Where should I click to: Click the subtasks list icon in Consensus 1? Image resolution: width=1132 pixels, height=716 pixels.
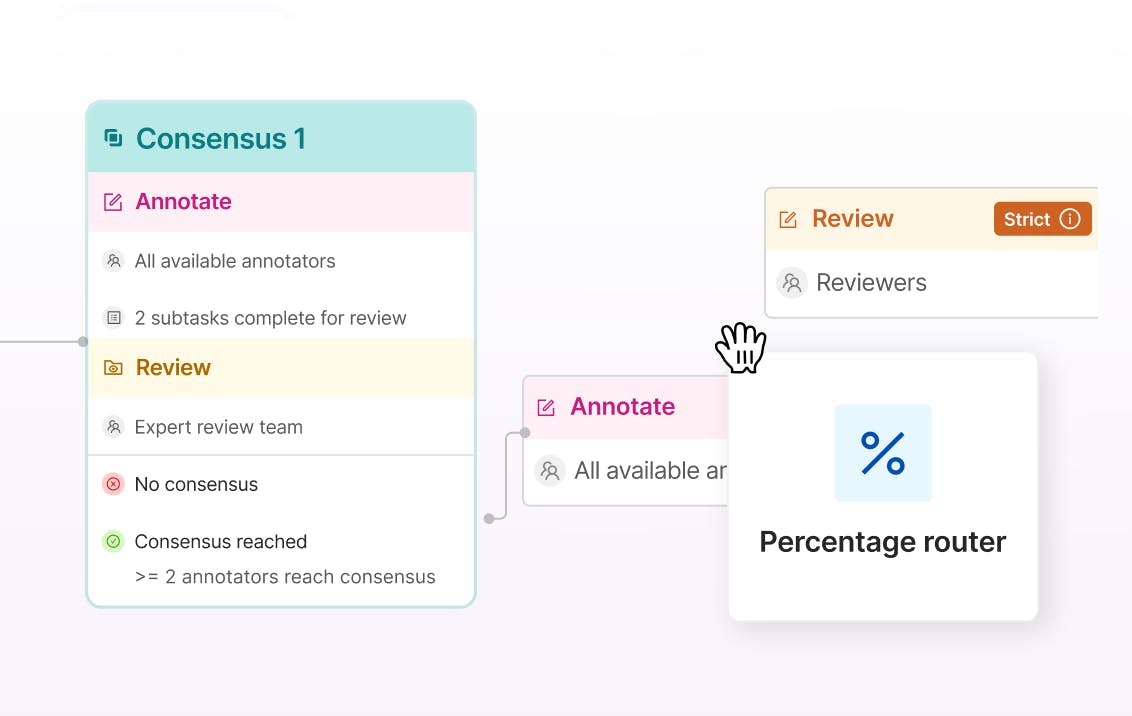tap(113, 318)
